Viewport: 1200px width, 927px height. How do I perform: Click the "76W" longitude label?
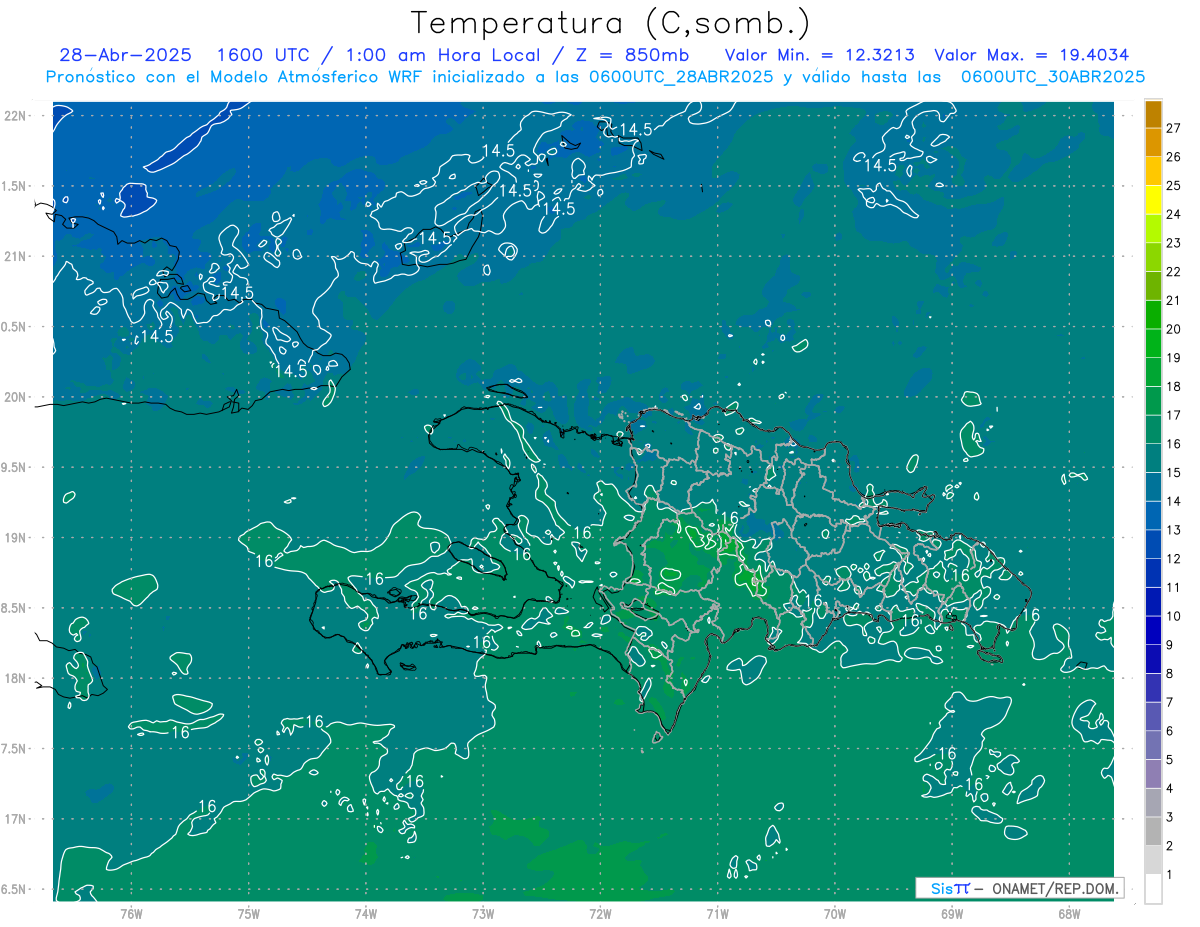point(131,914)
